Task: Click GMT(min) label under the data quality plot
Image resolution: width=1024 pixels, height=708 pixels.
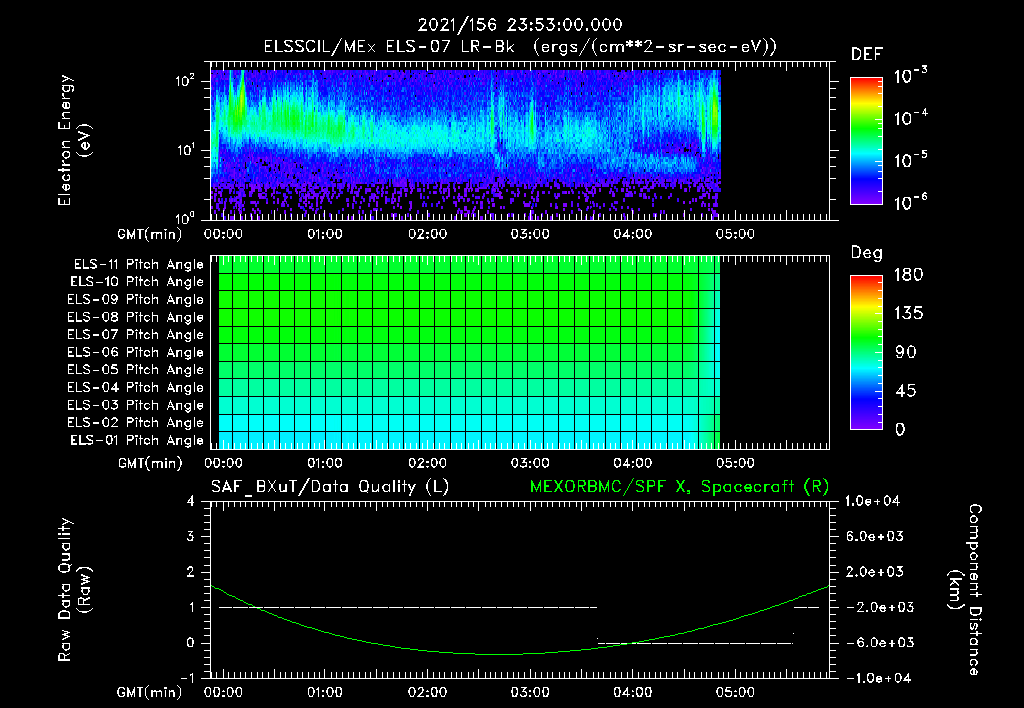Action: click(150, 692)
